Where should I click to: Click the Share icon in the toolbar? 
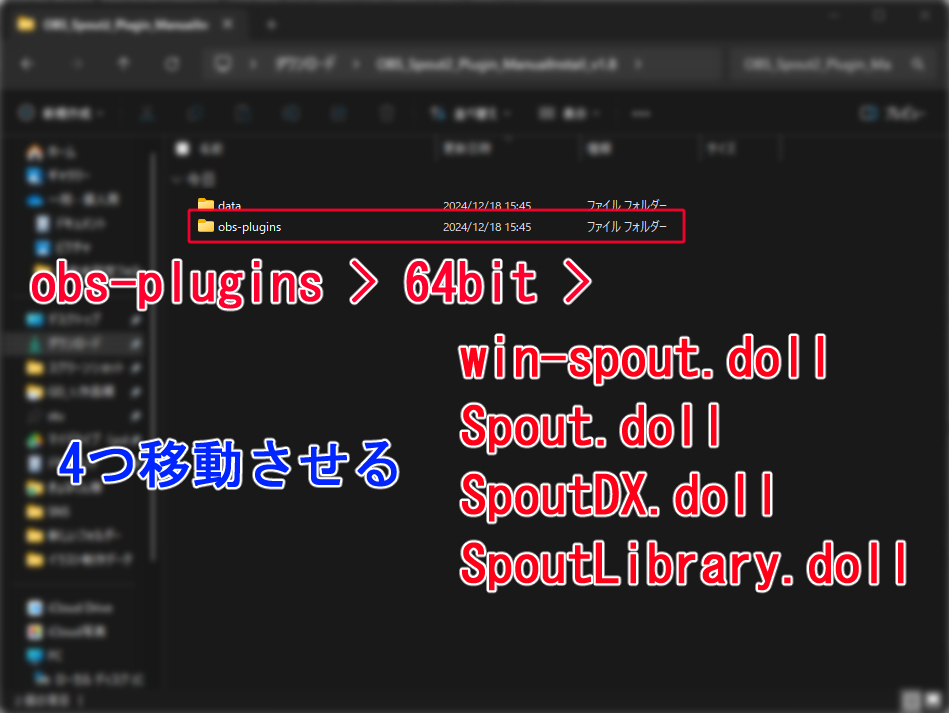pyautogui.click(x=338, y=113)
